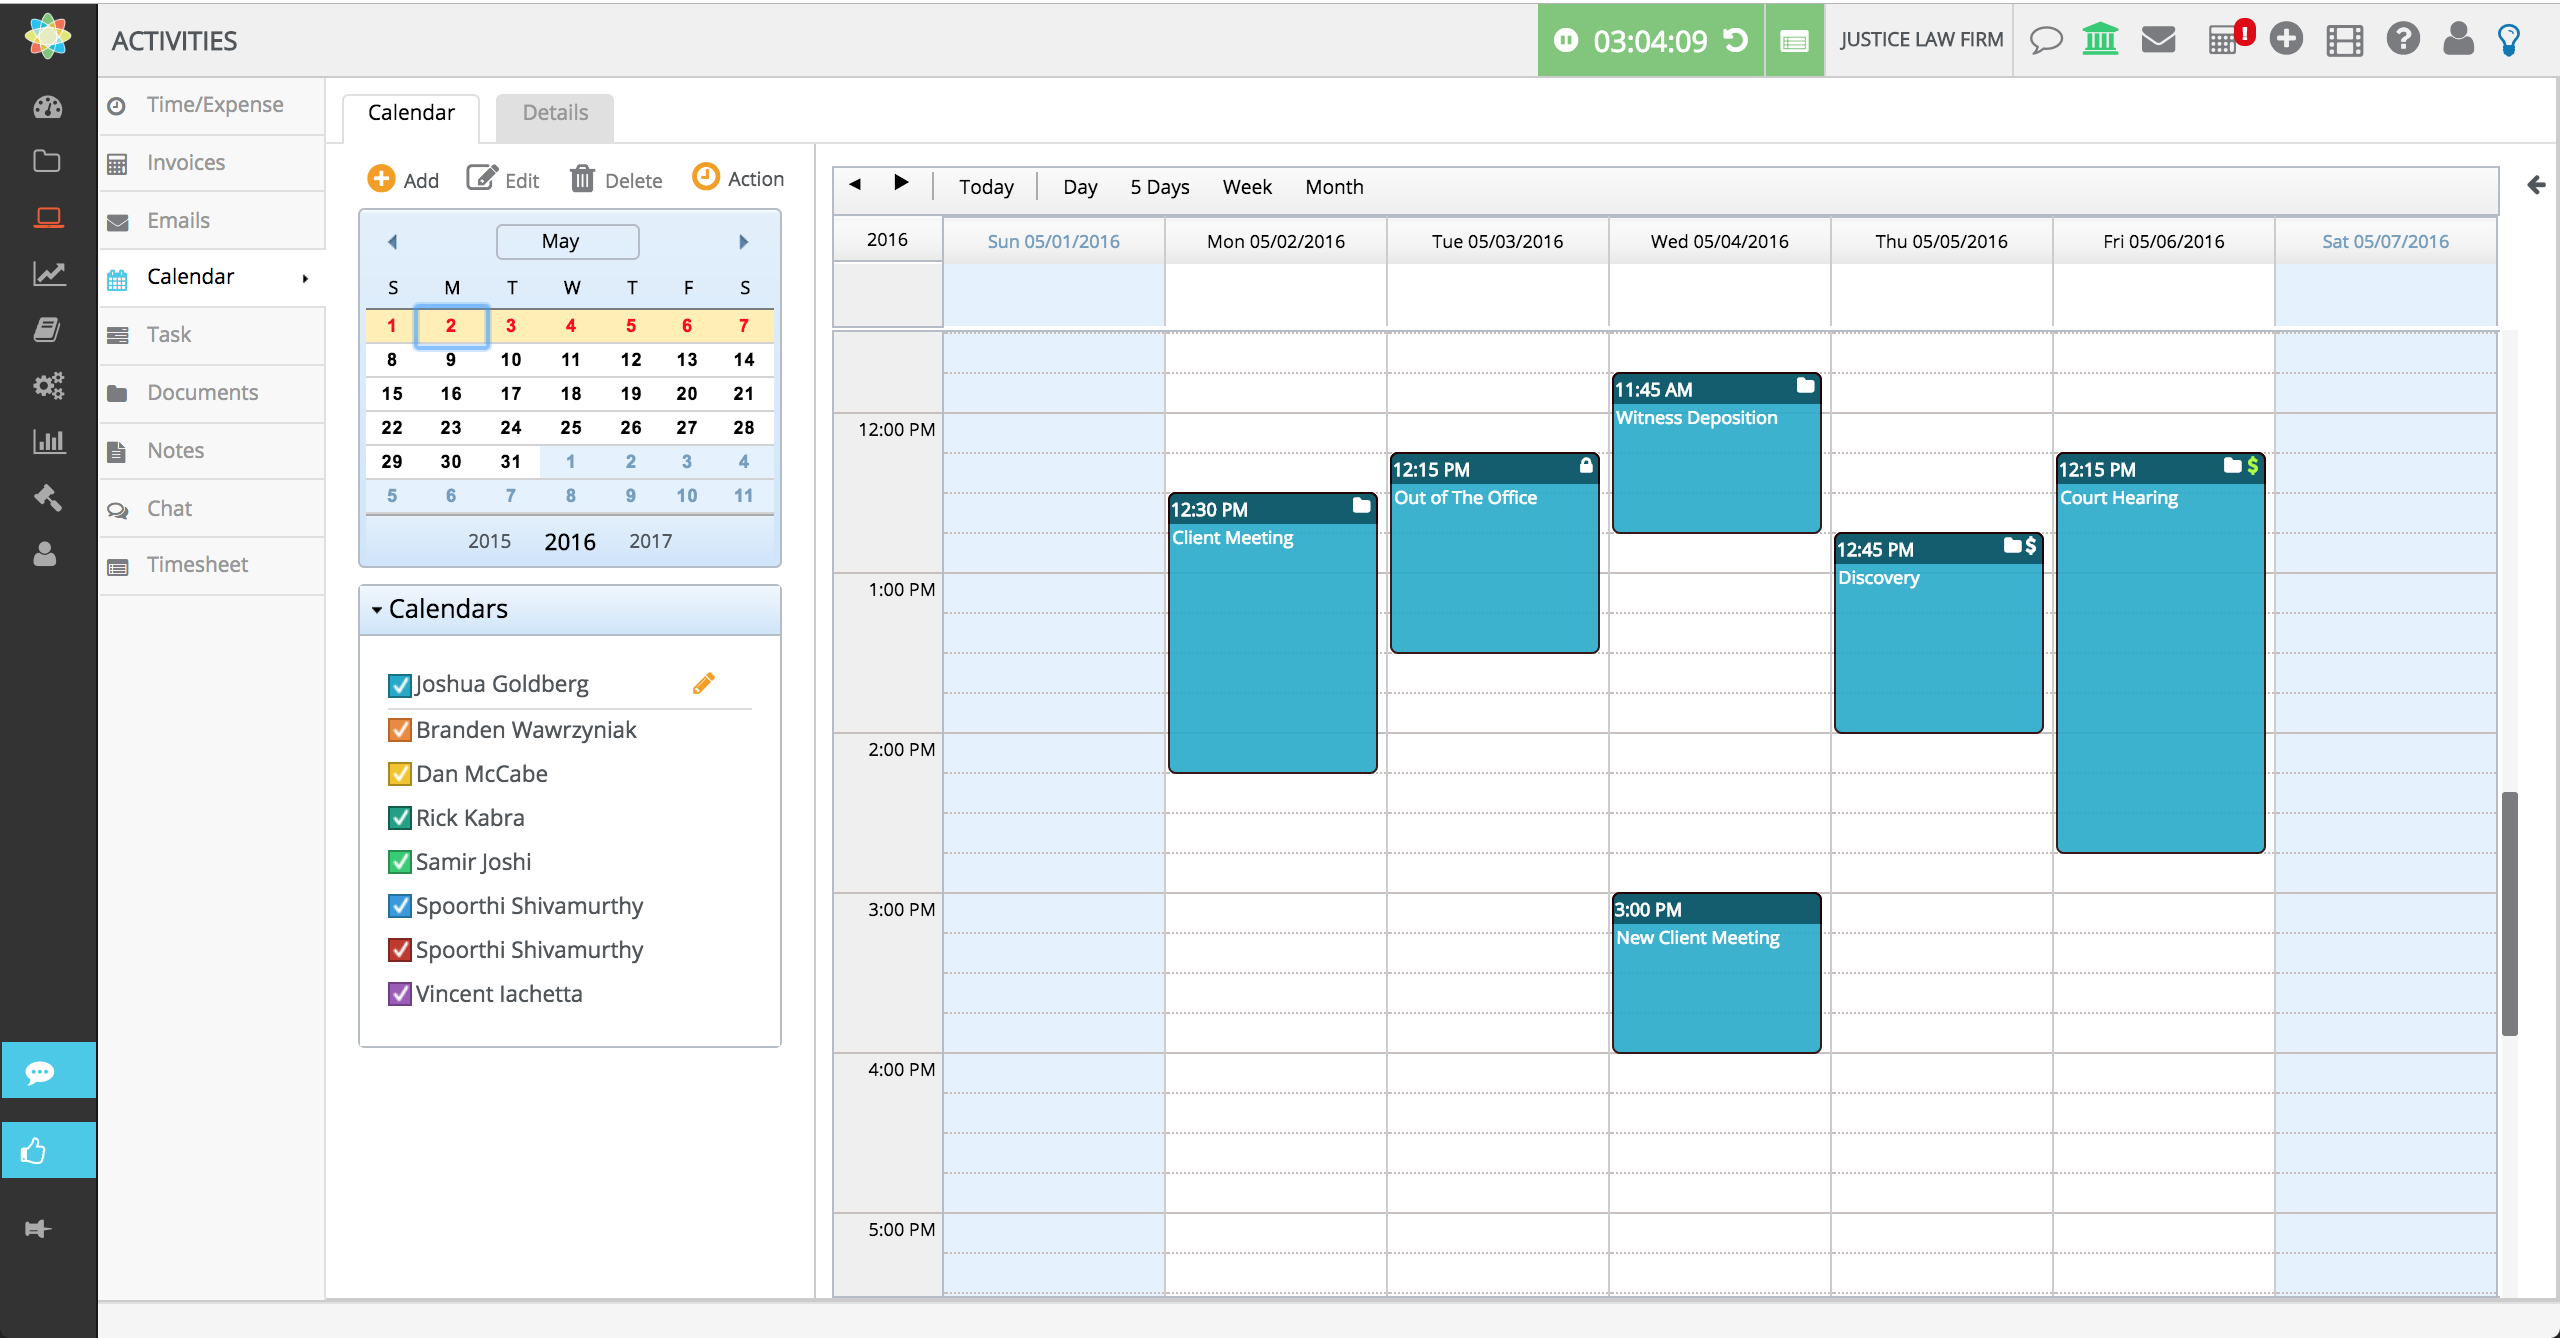Toggle Dan McCabe calendar checkbox
Image resolution: width=2560 pixels, height=1338 pixels.
(399, 774)
